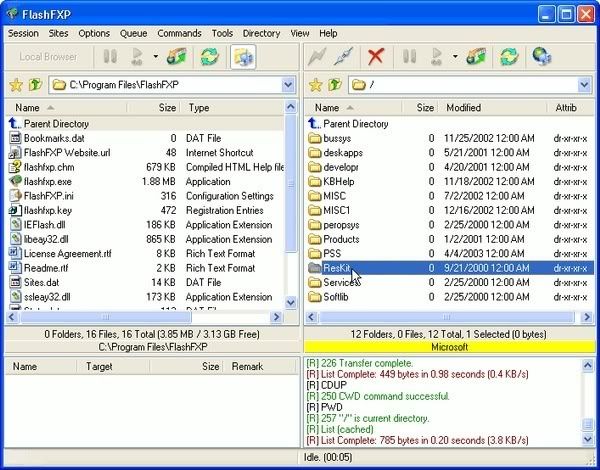The image size is (600, 470).
Task: Open the Sites menu
Action: tap(58, 33)
